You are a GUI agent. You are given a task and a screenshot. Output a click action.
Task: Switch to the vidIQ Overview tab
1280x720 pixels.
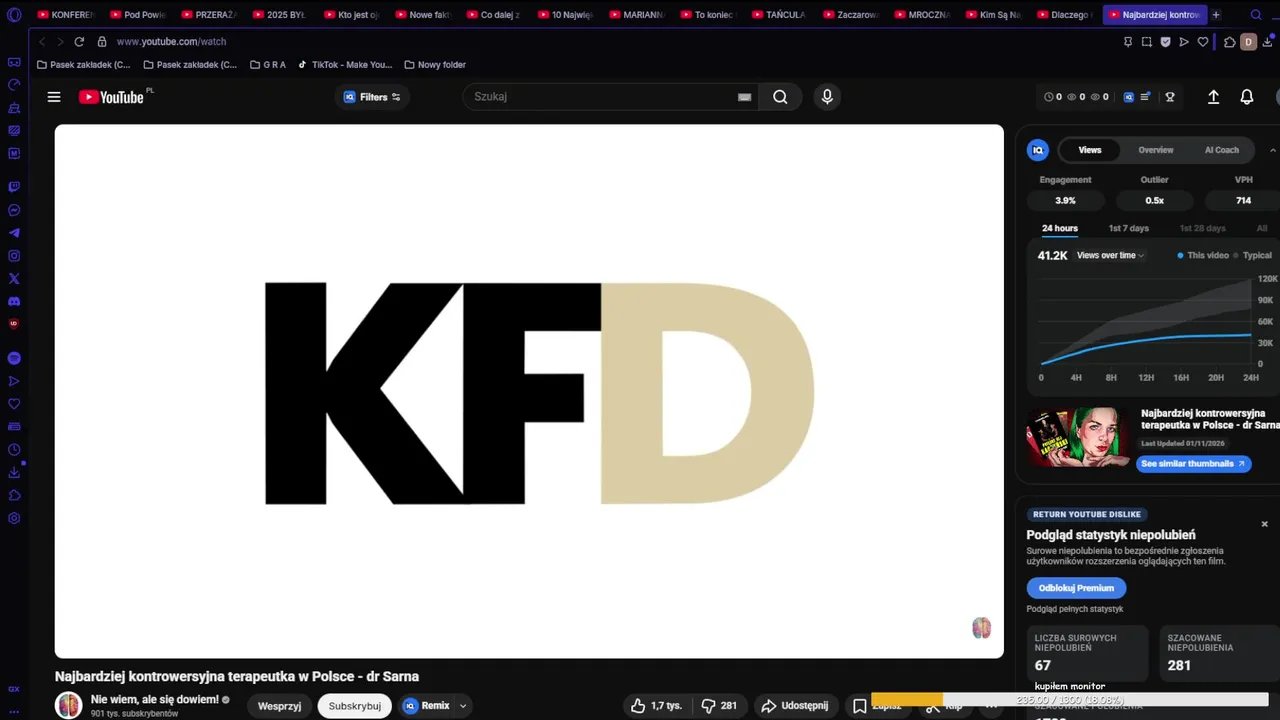1155,150
